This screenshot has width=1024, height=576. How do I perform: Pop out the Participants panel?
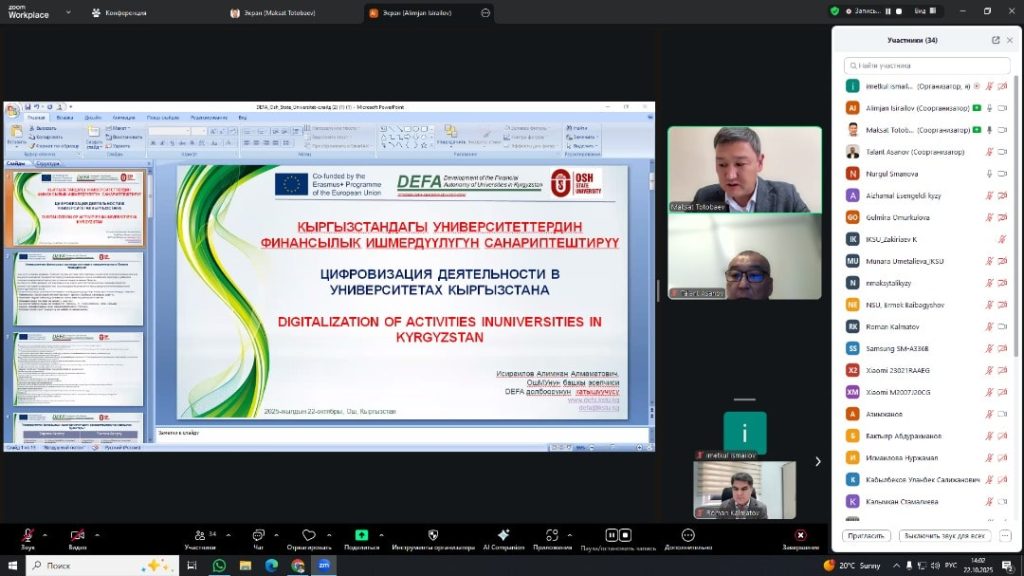click(995, 40)
